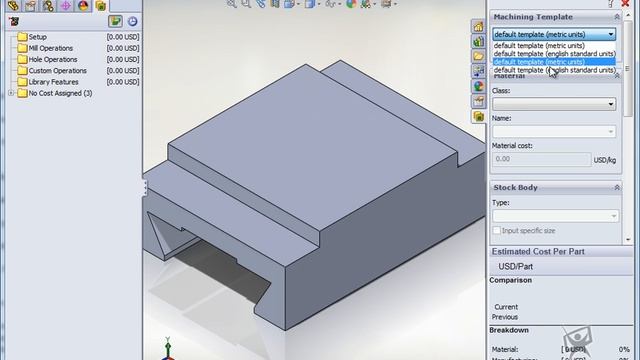Click the help question mark in Costing pane
Screen dimensions: 640x360
611,4
